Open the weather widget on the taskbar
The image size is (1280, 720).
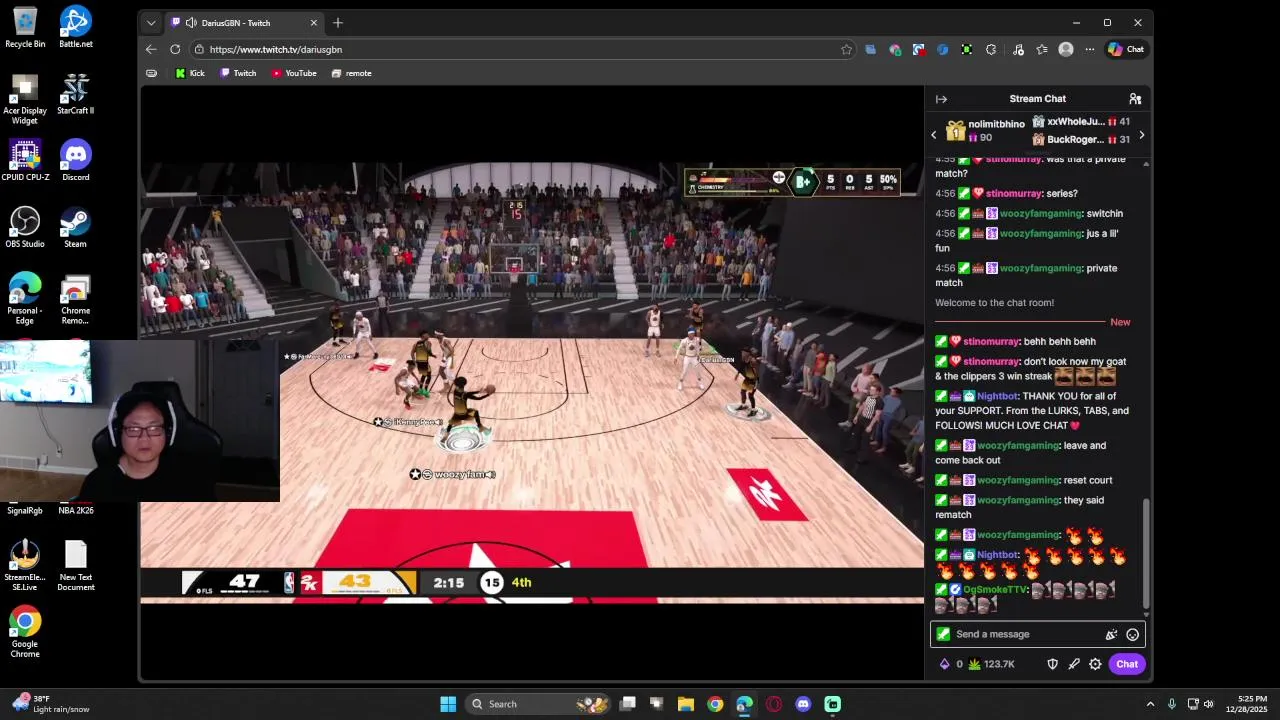click(50, 704)
